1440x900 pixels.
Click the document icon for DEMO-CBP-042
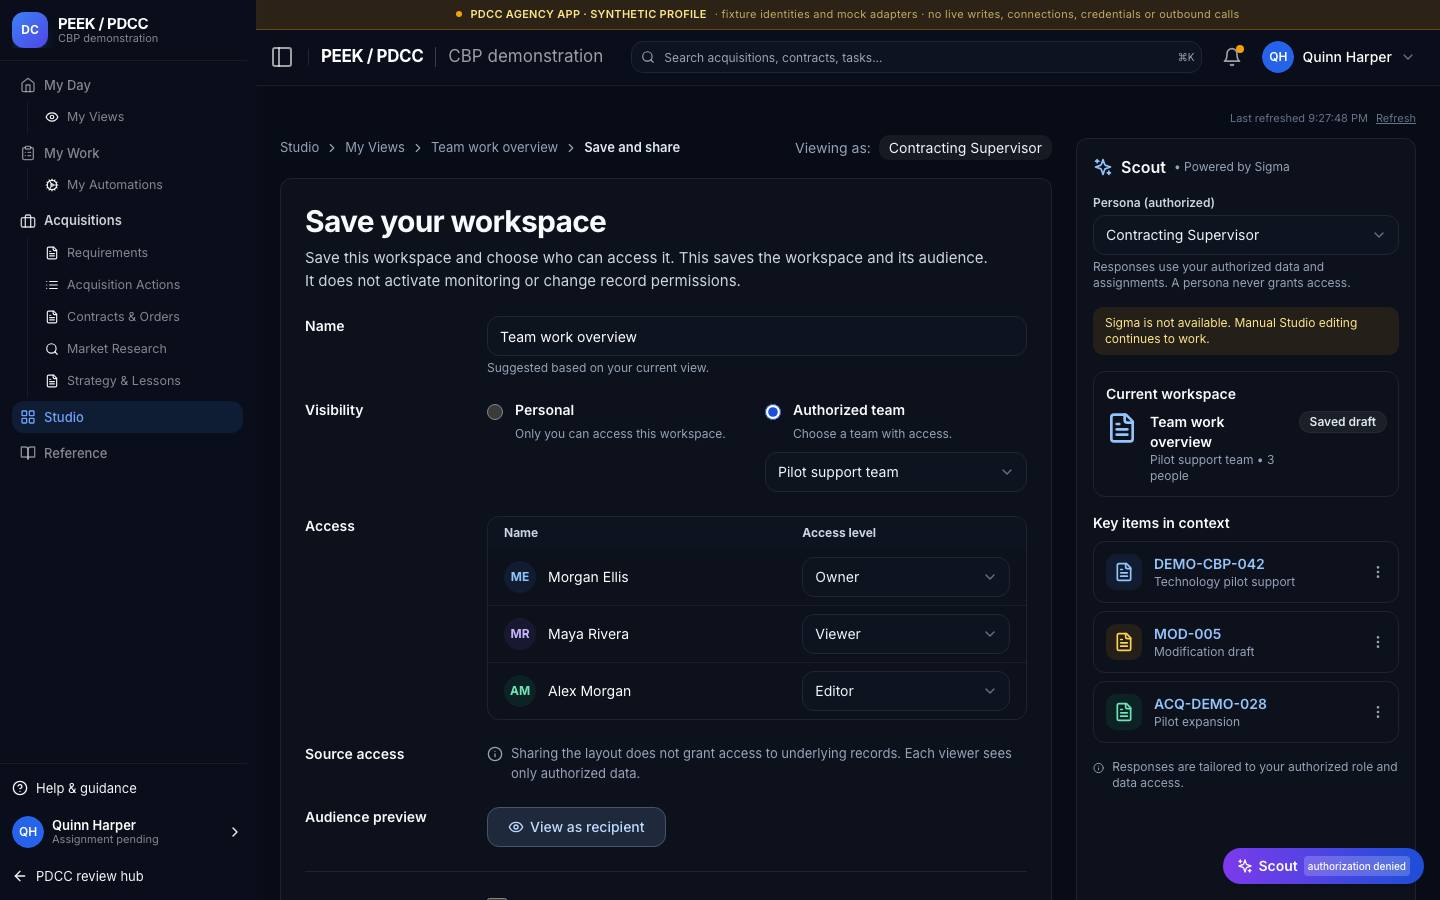coord(1124,572)
